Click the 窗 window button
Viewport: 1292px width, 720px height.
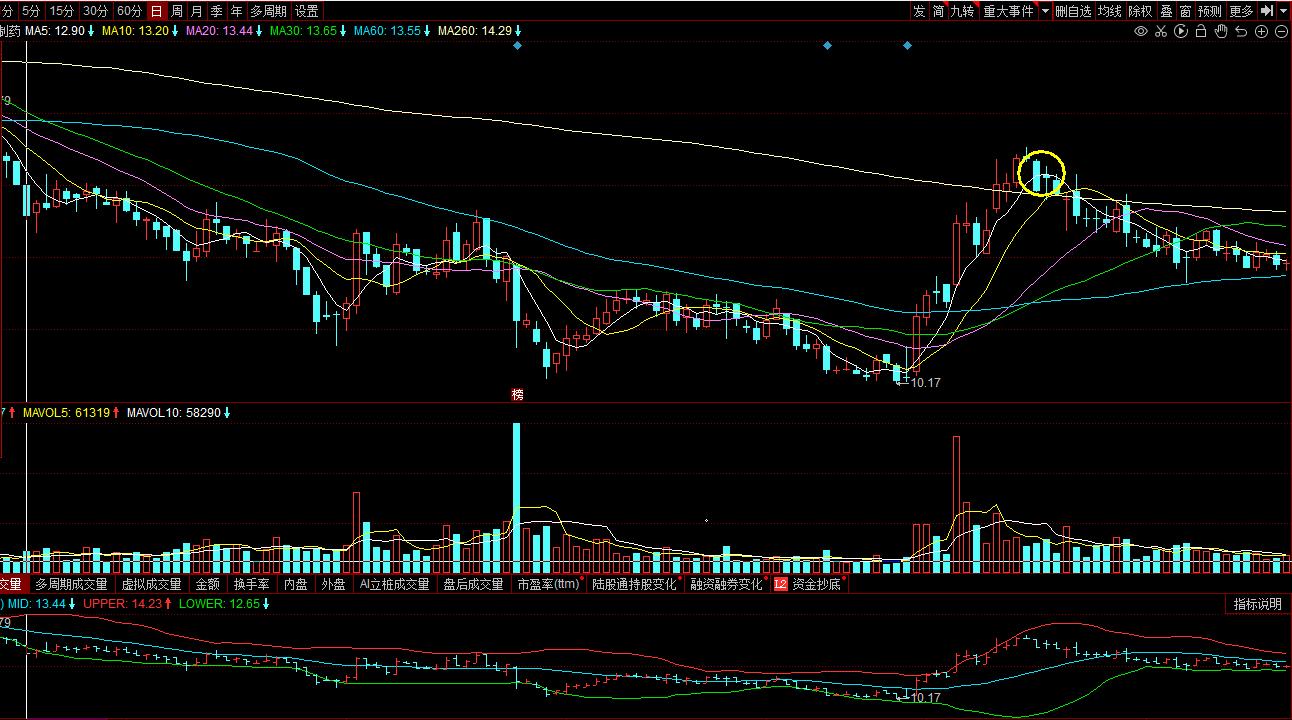[1185, 11]
